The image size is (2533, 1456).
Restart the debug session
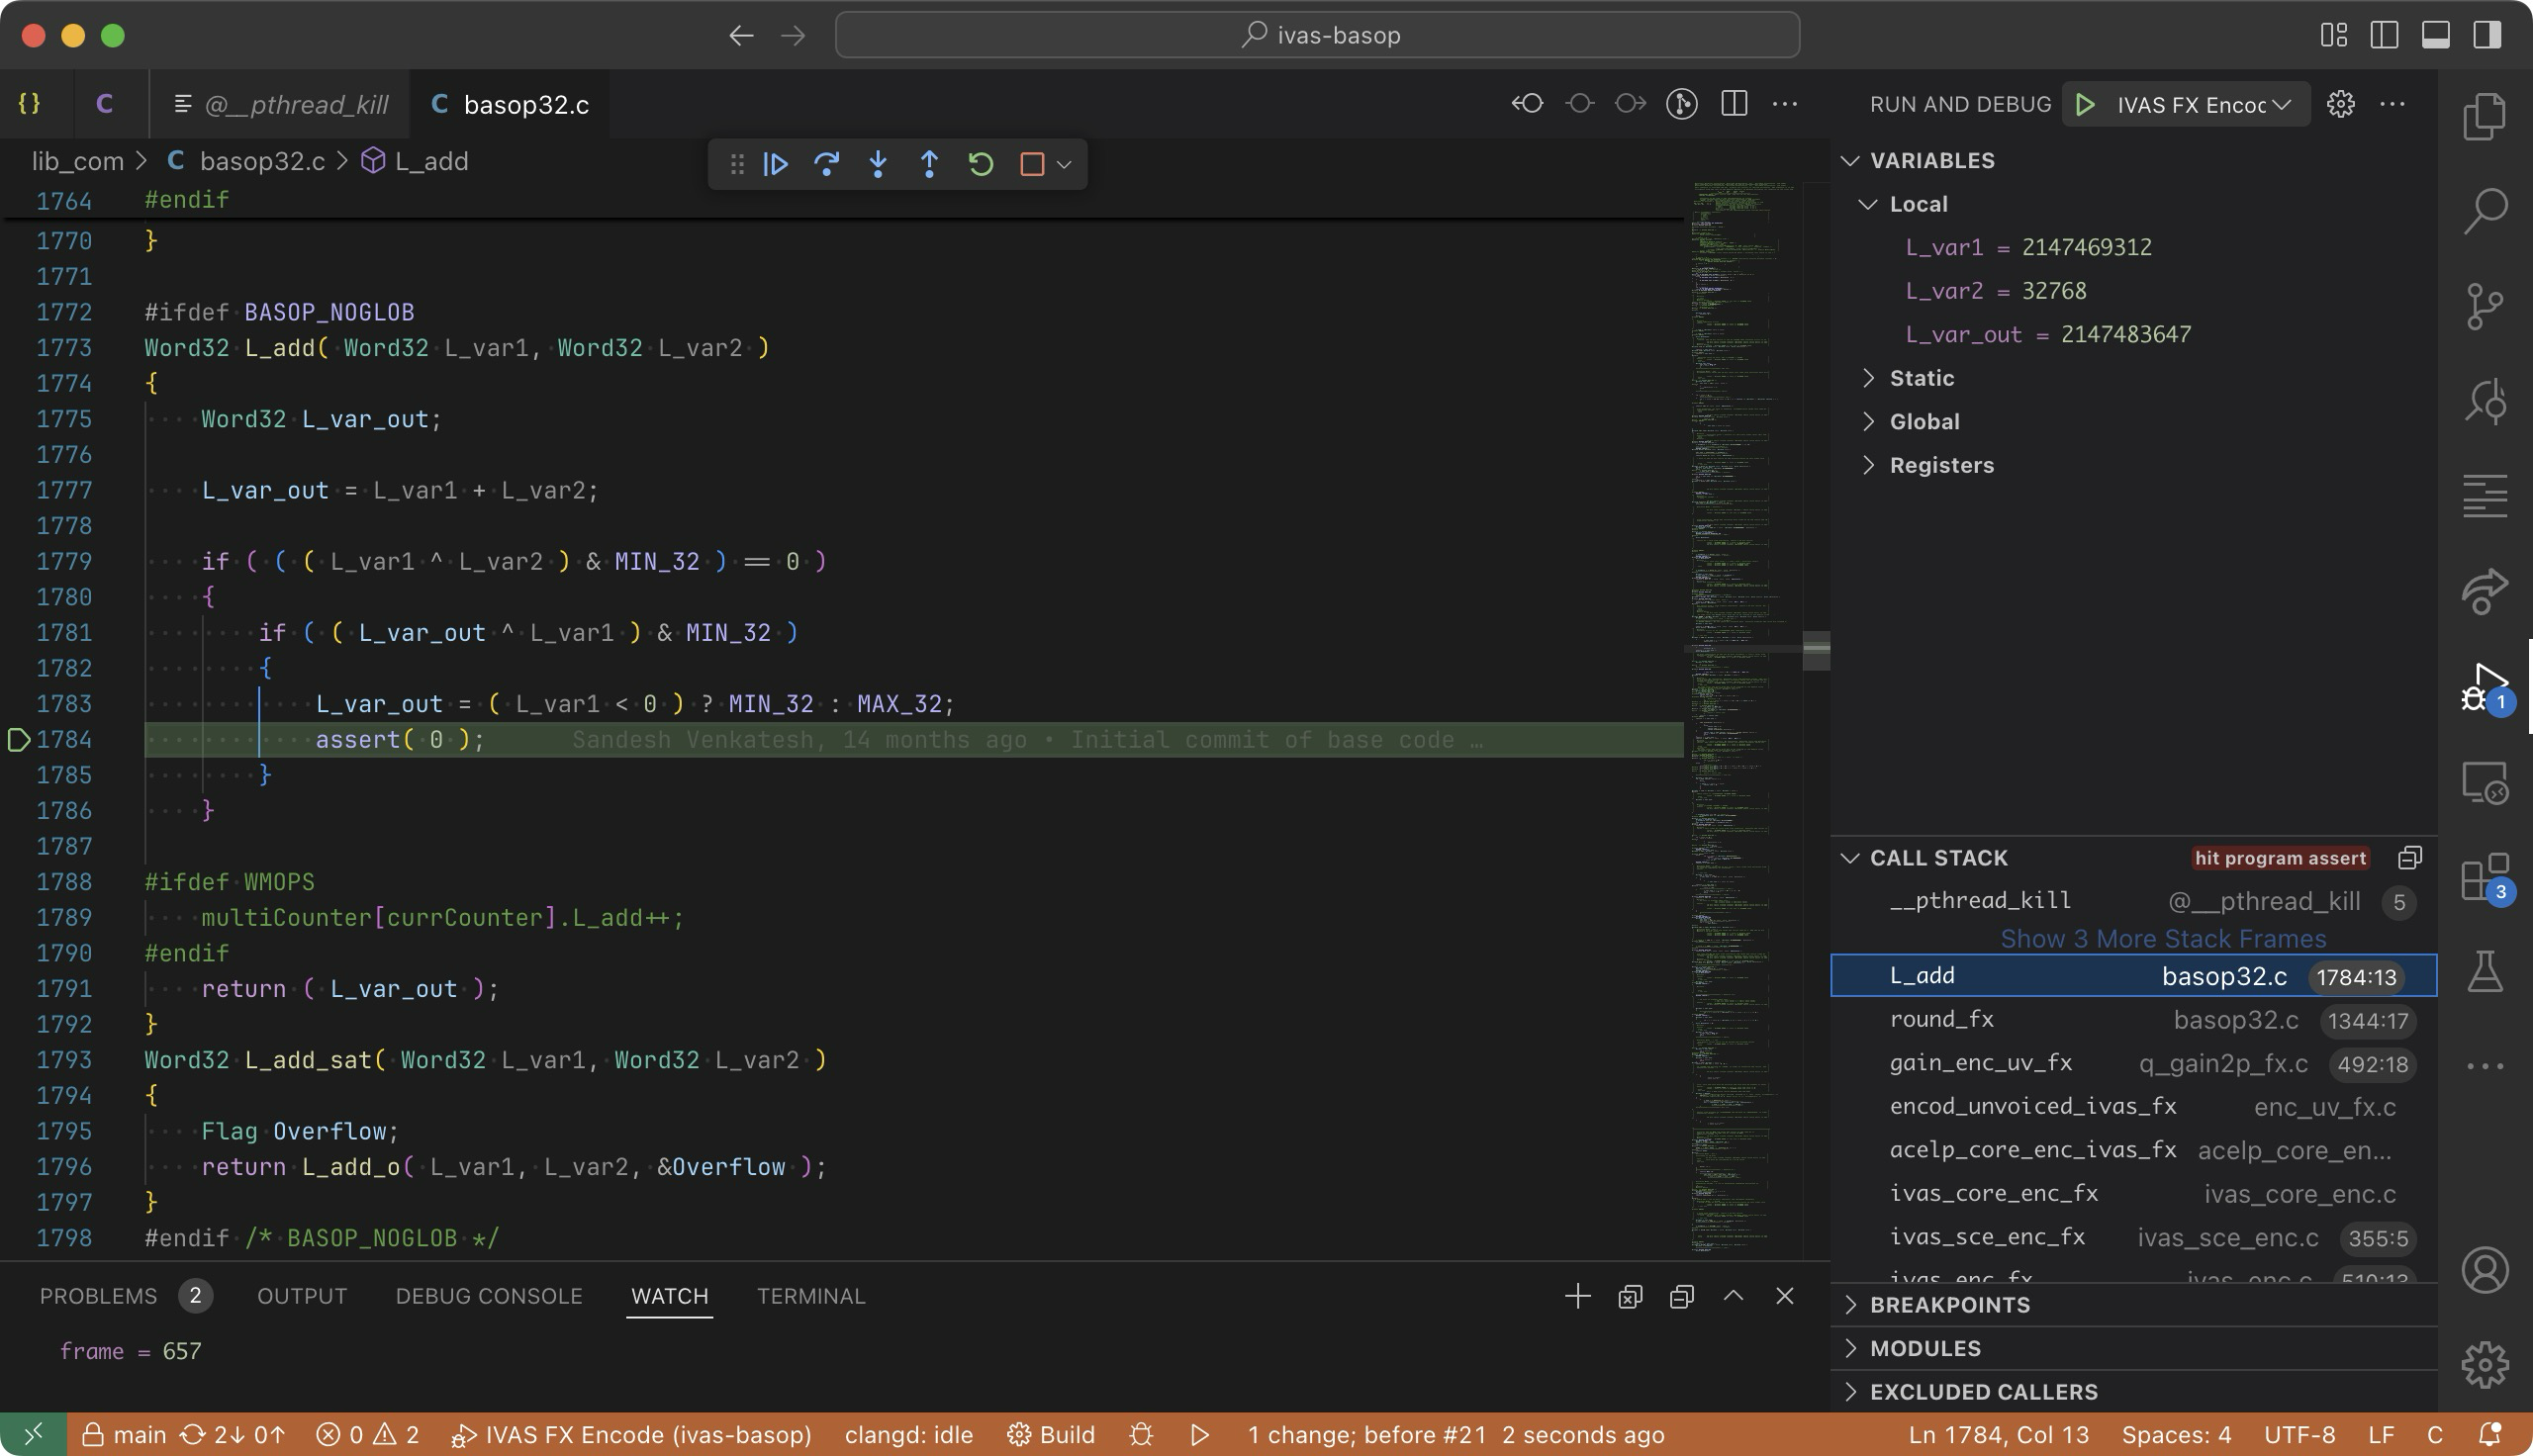pyautogui.click(x=981, y=164)
